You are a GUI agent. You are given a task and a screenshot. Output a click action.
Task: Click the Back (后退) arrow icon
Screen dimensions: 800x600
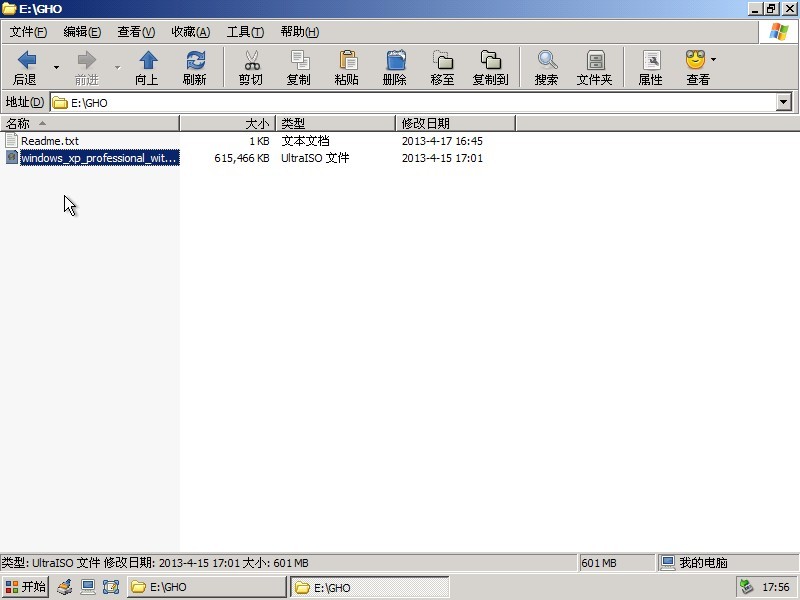click(27, 61)
